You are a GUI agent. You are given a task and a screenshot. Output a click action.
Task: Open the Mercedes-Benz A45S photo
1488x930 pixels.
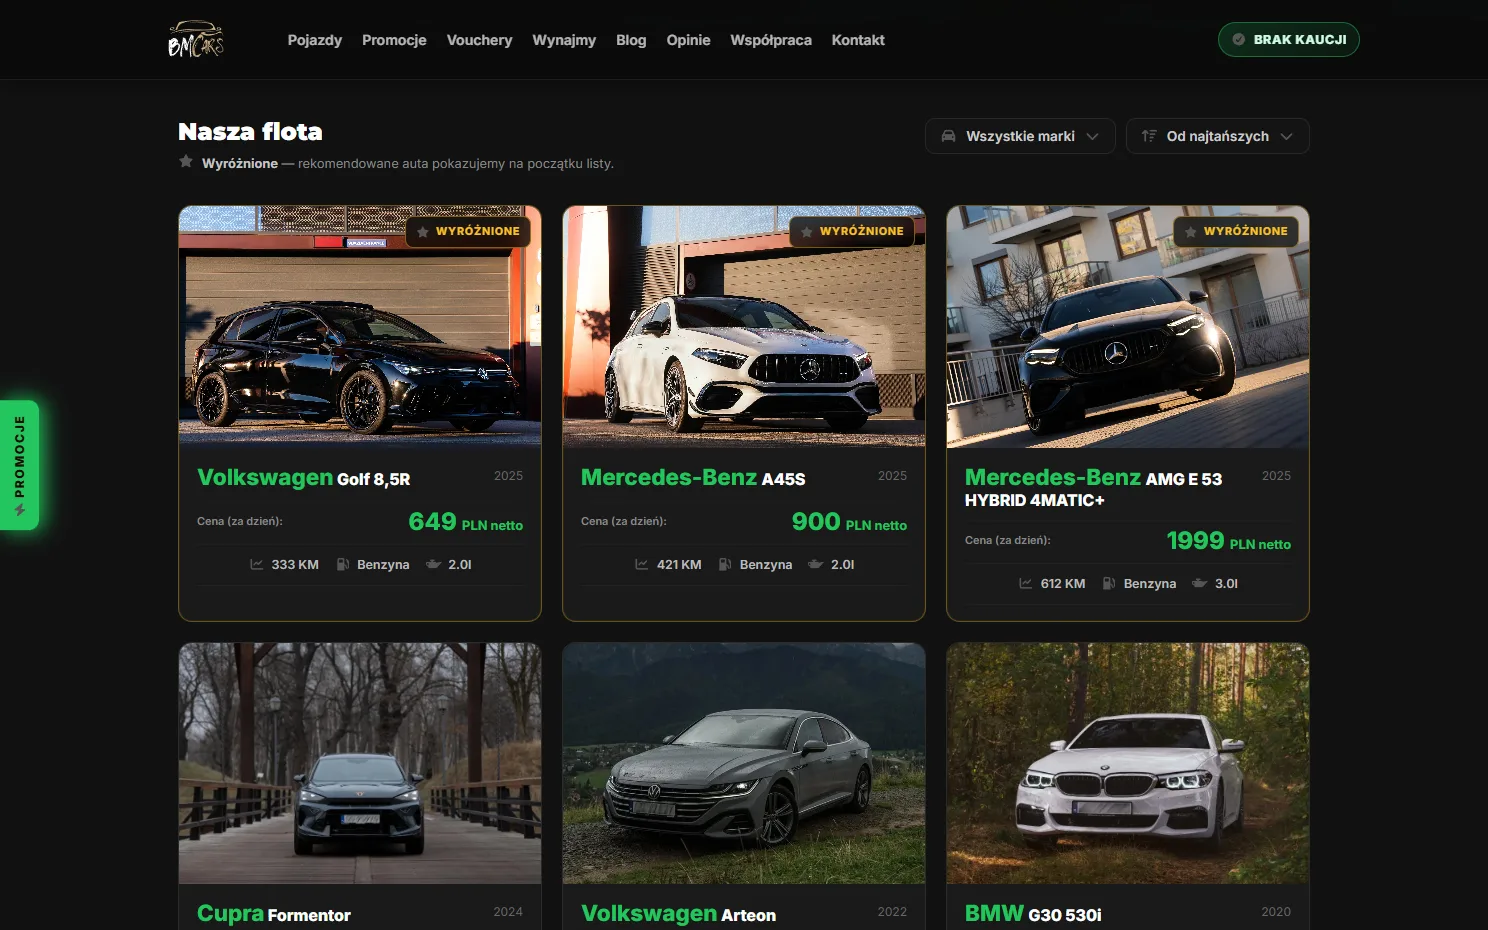[744, 326]
